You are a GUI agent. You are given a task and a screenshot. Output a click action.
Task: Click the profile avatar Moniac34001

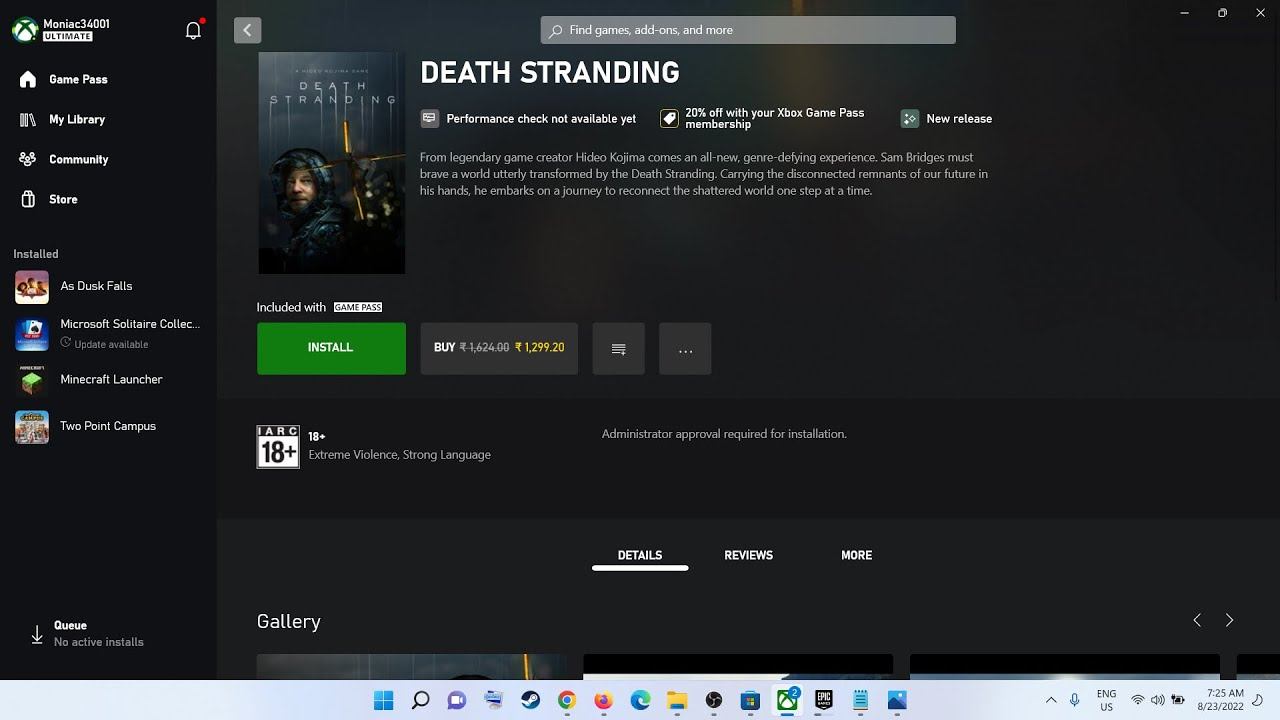(x=25, y=30)
